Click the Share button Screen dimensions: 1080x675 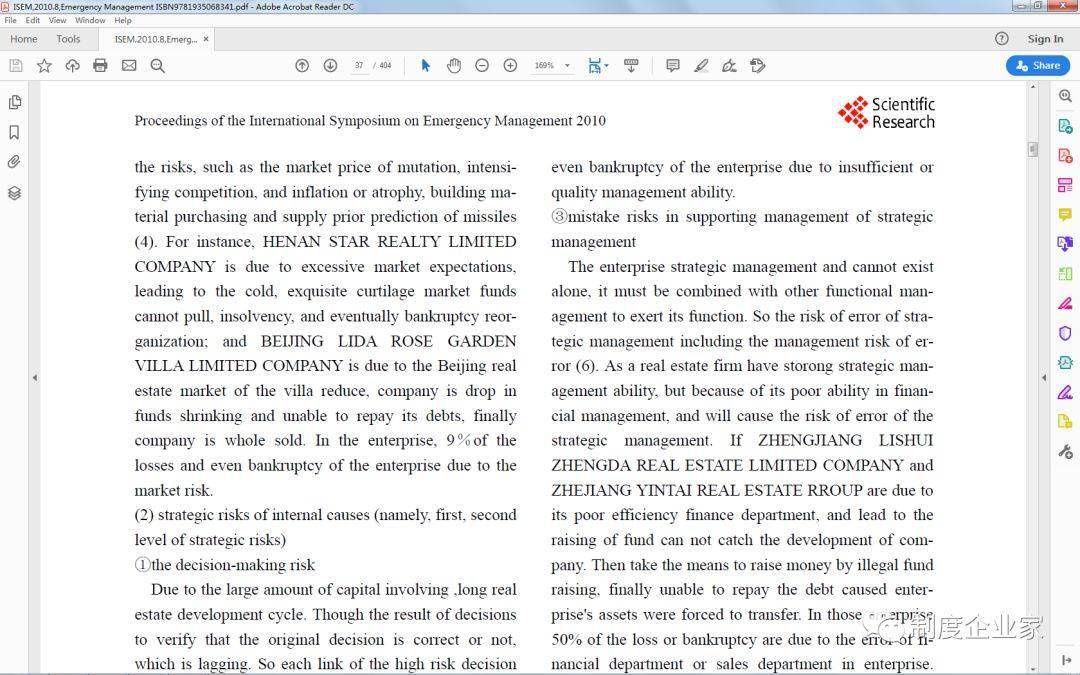pos(1038,65)
